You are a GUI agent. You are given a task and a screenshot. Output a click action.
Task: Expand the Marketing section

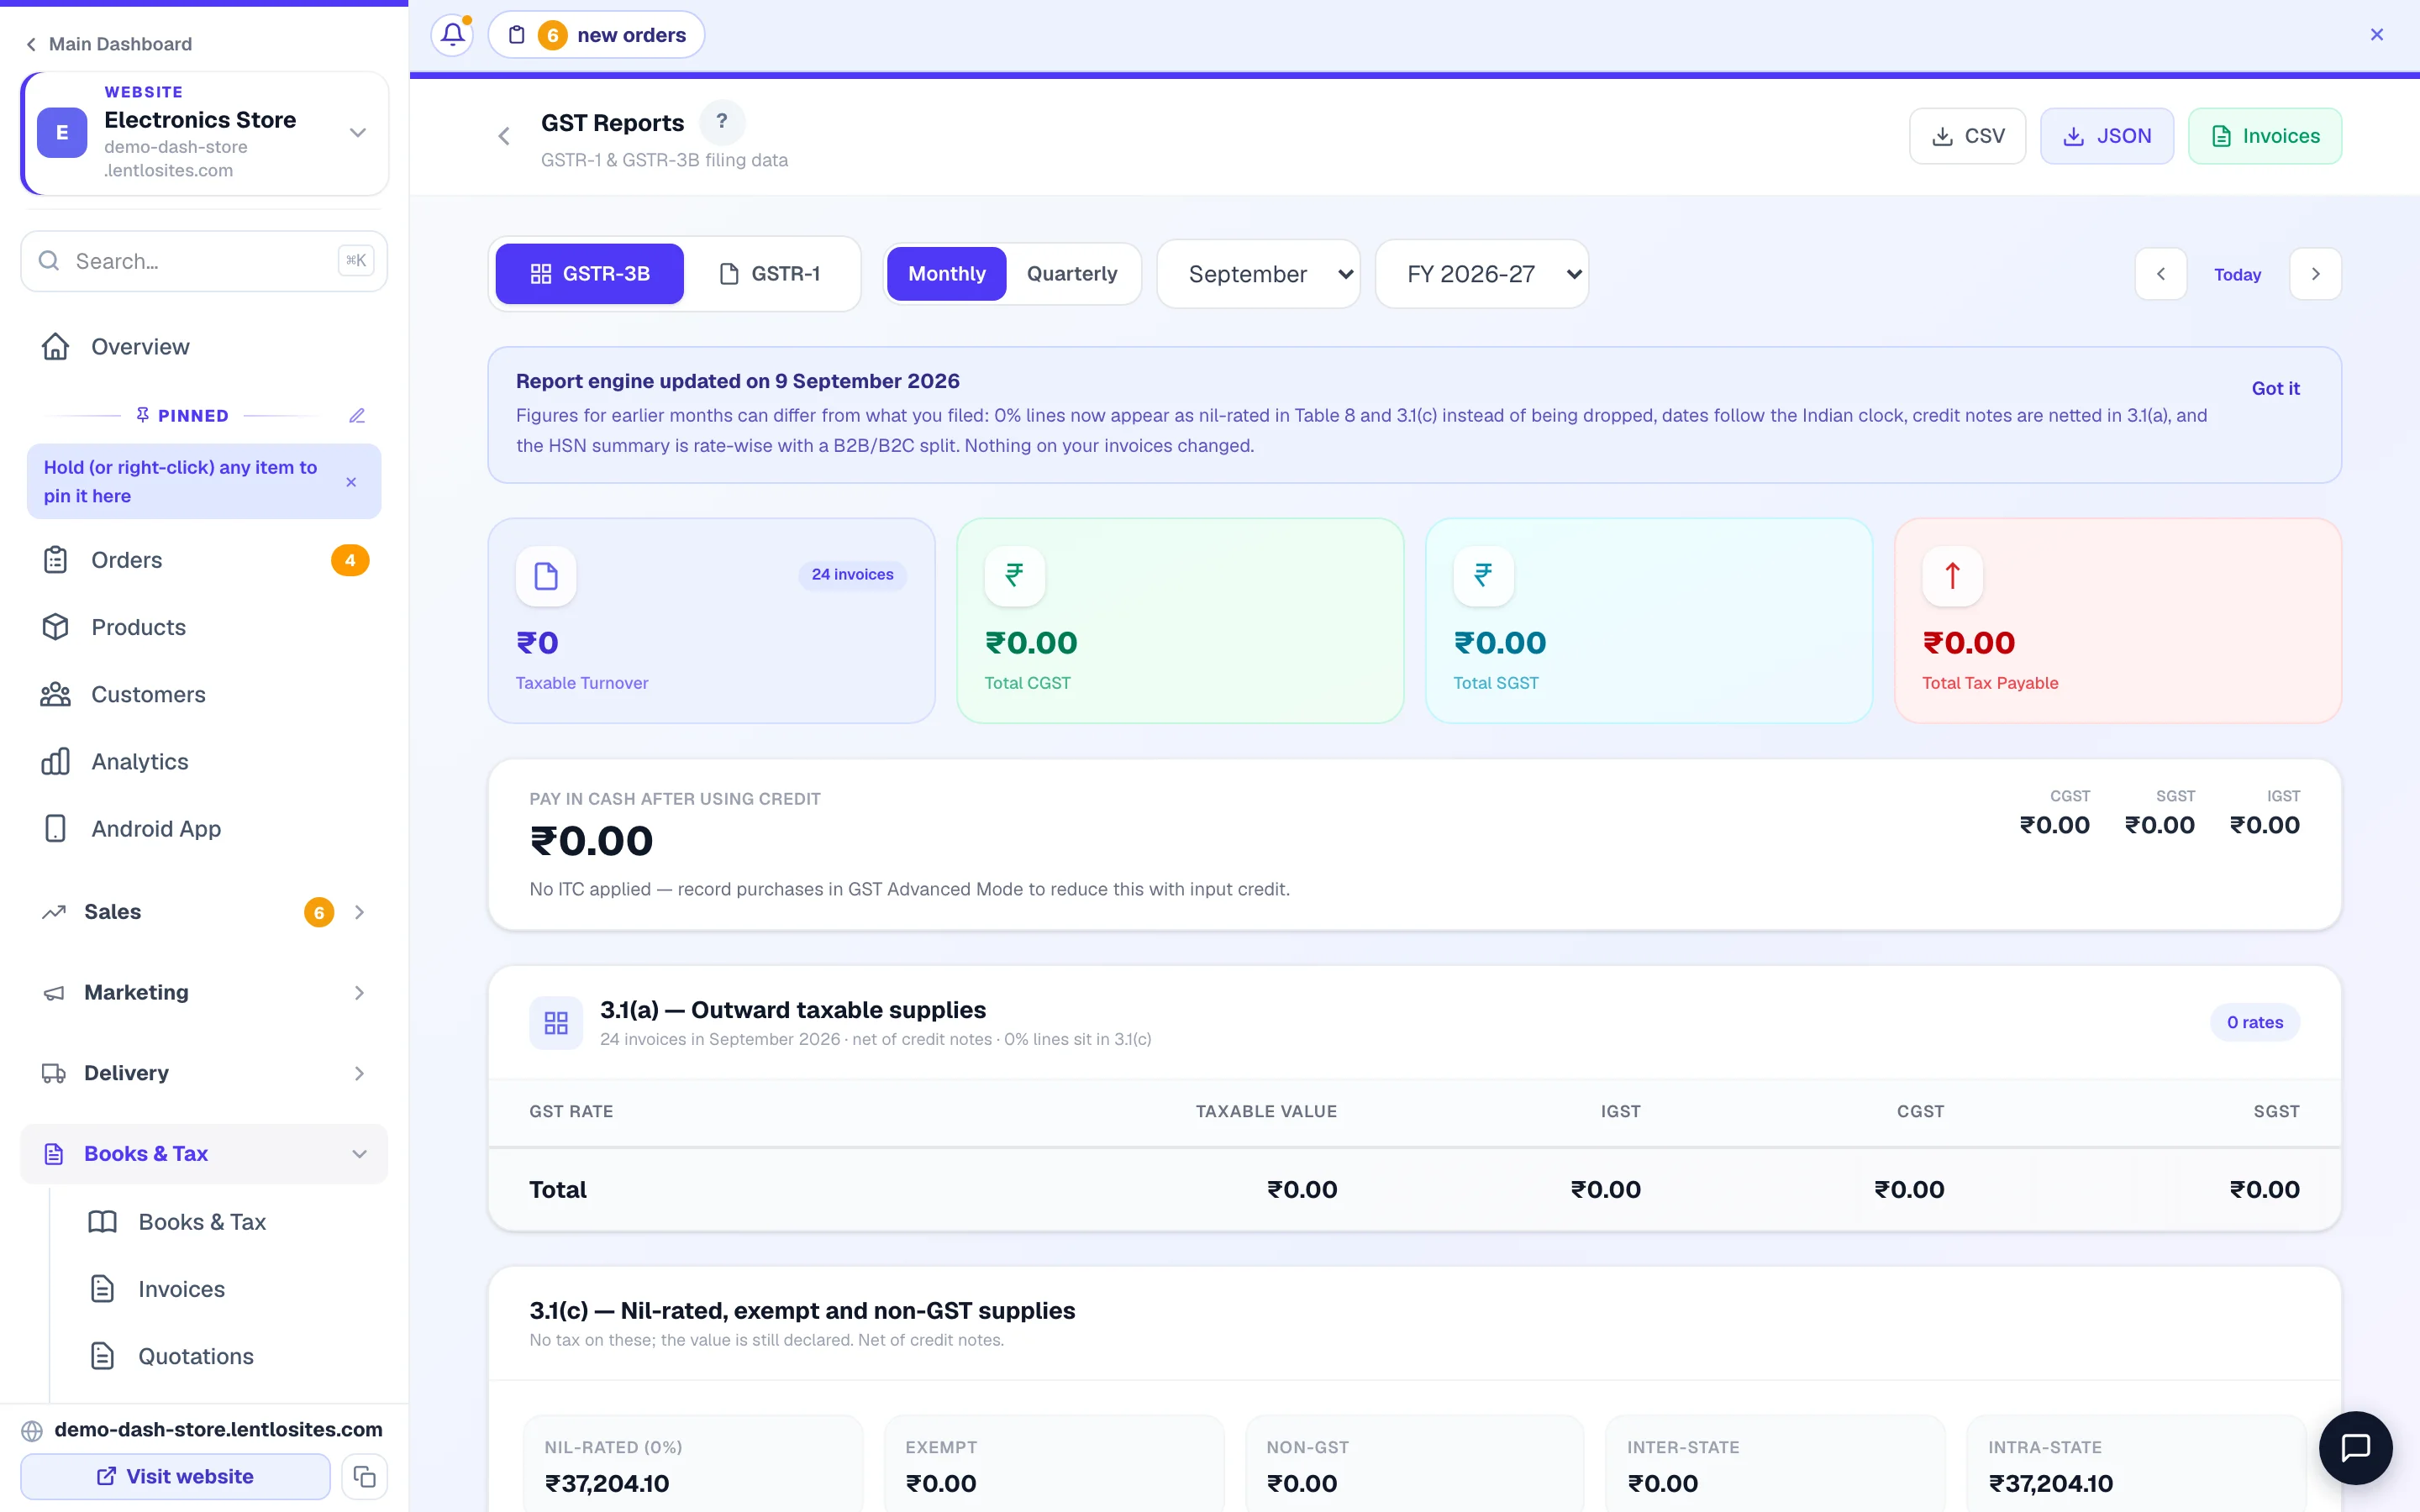click(204, 993)
